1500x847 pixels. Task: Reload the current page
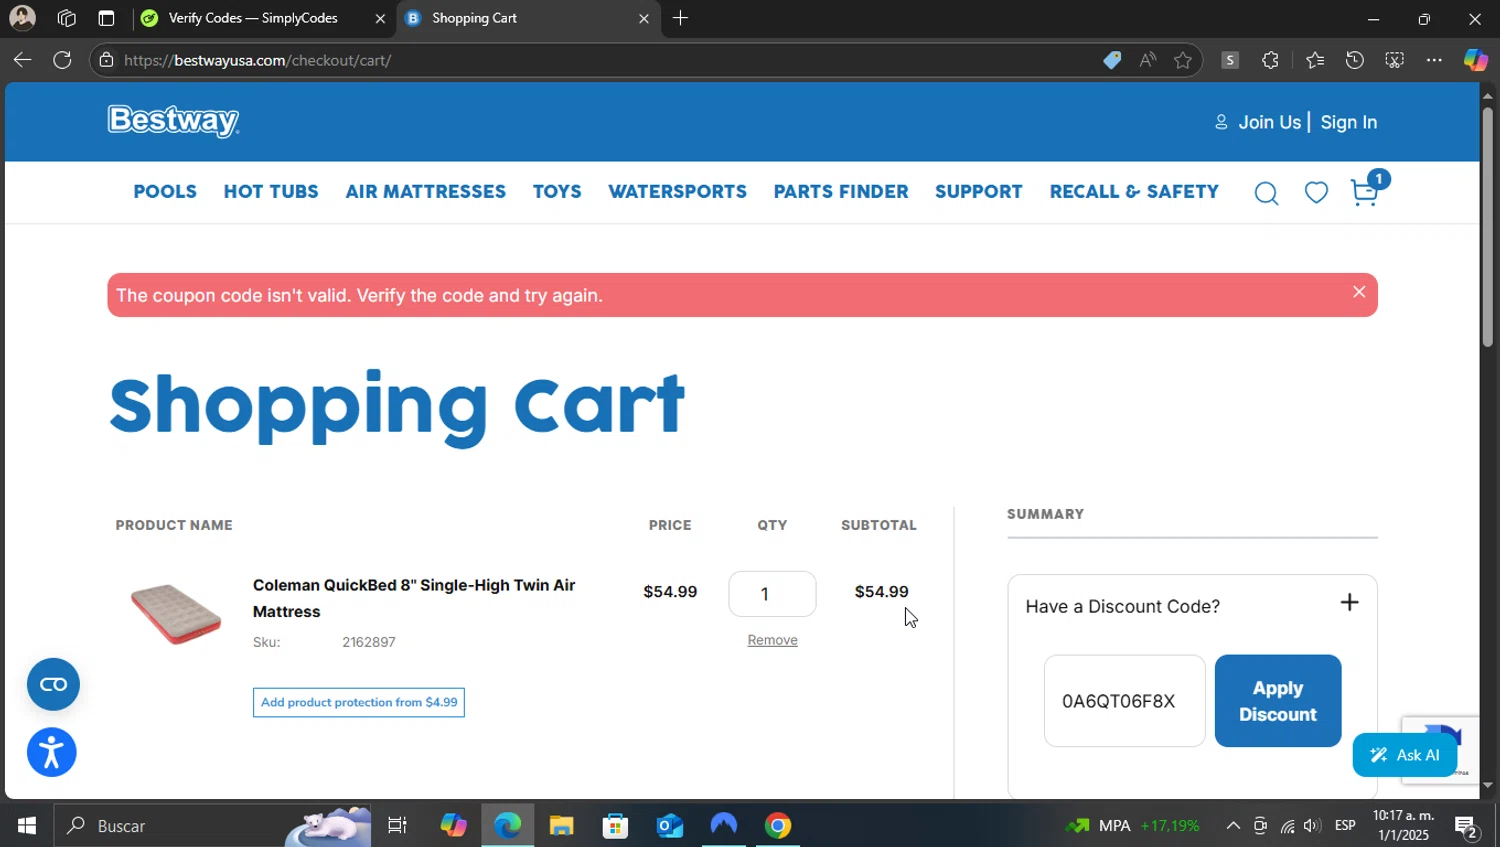[62, 60]
